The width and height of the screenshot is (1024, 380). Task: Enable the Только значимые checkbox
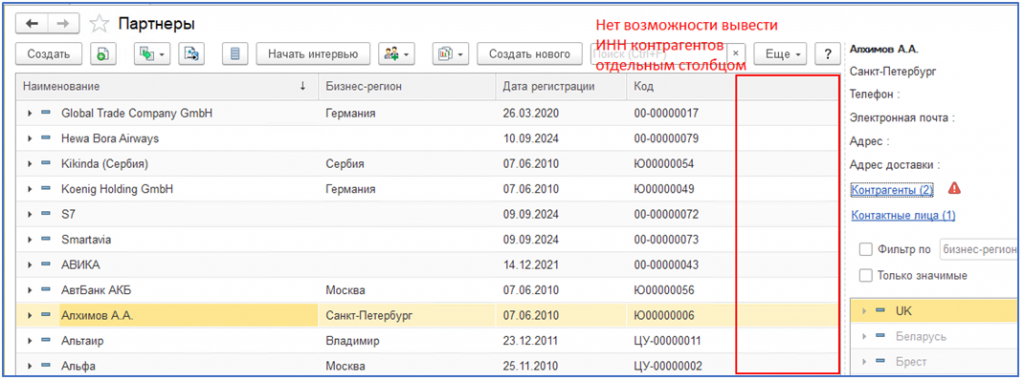866,276
